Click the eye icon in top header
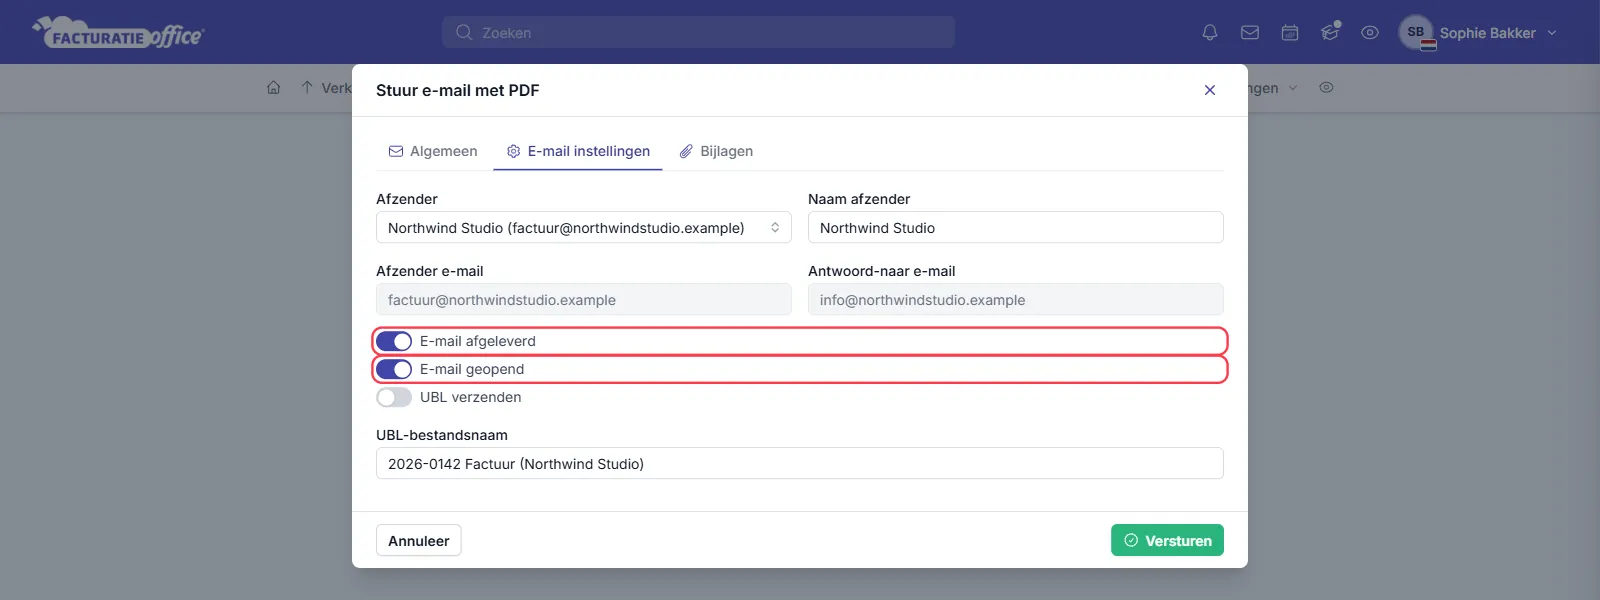Viewport: 1600px width, 600px height. click(1370, 32)
